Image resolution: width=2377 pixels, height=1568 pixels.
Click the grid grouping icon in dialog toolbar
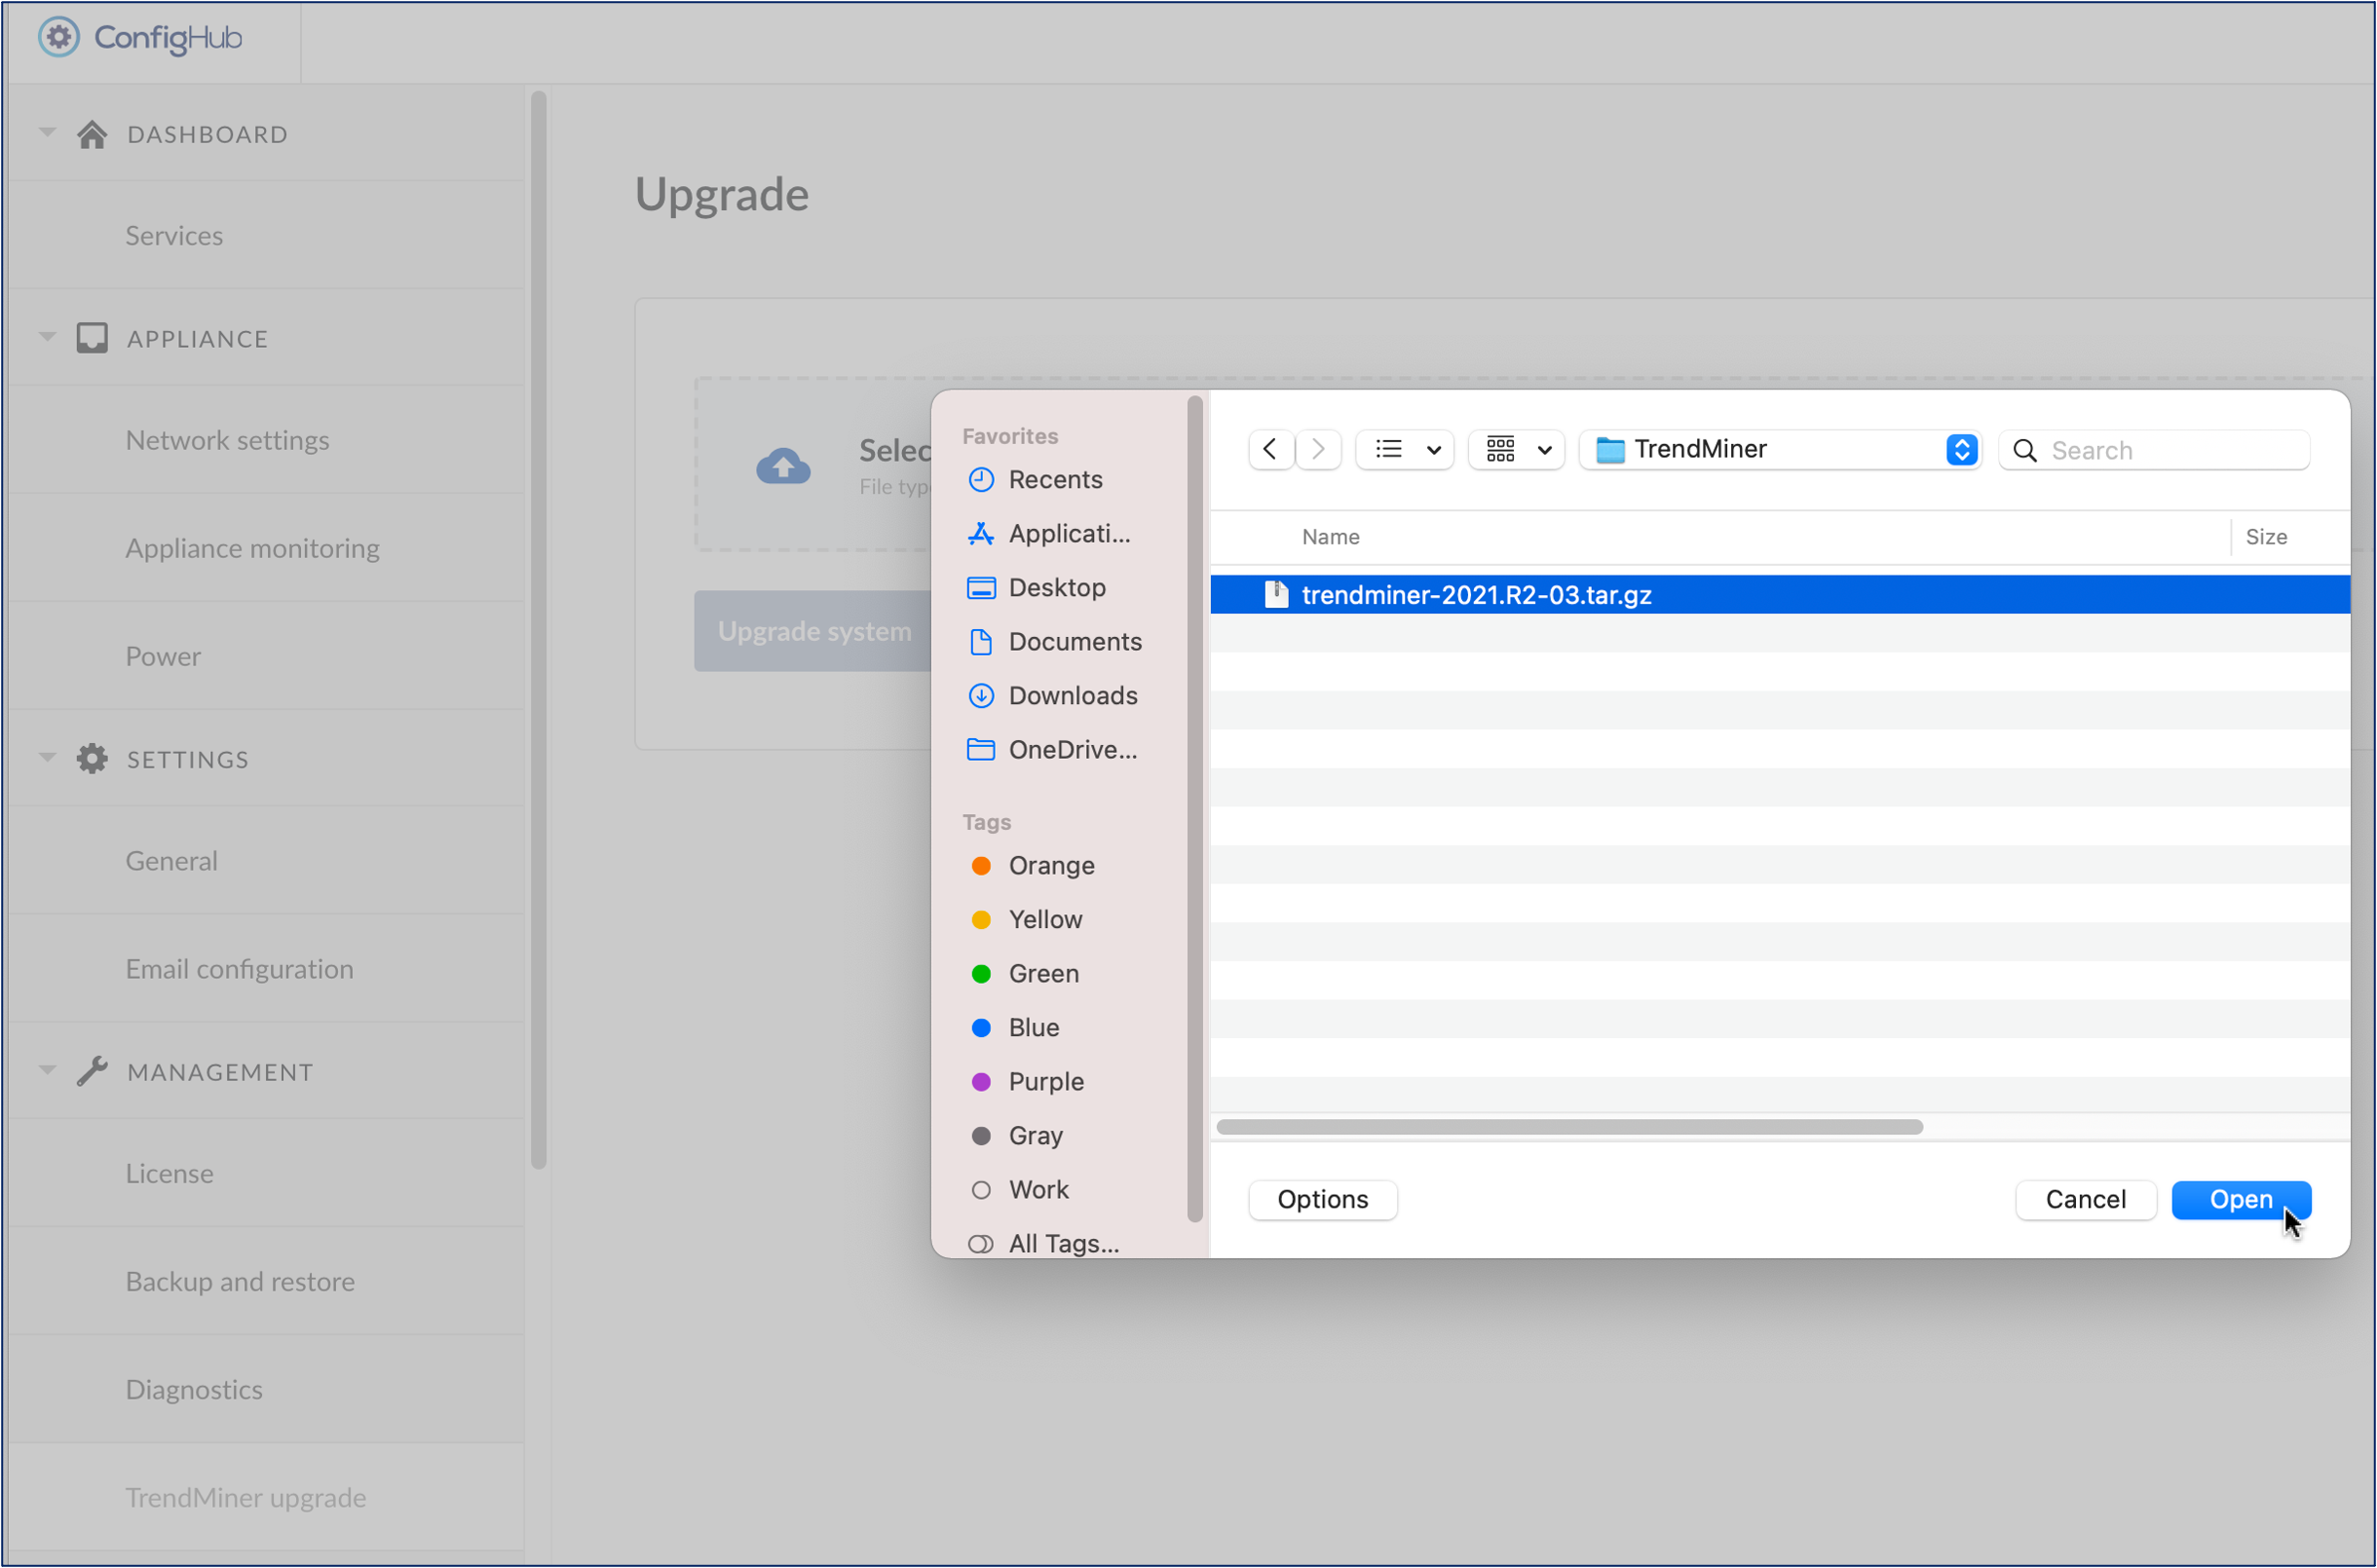point(1501,450)
